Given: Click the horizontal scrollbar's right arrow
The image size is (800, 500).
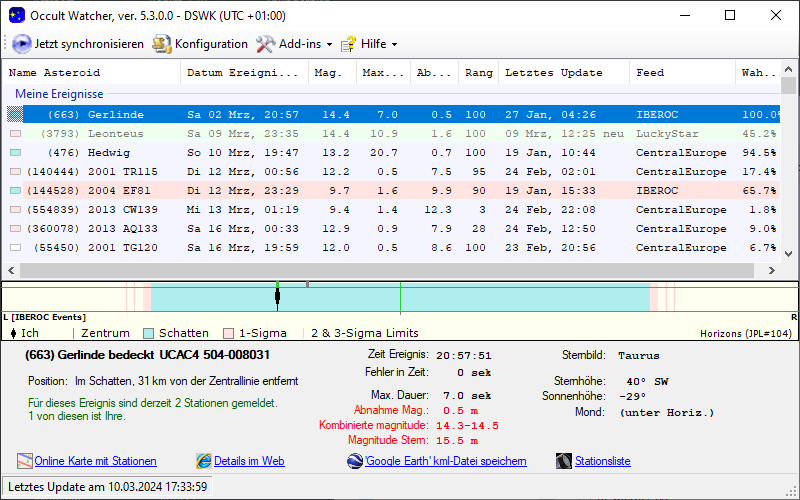Looking at the screenshot, I should pyautogui.click(x=774, y=271).
